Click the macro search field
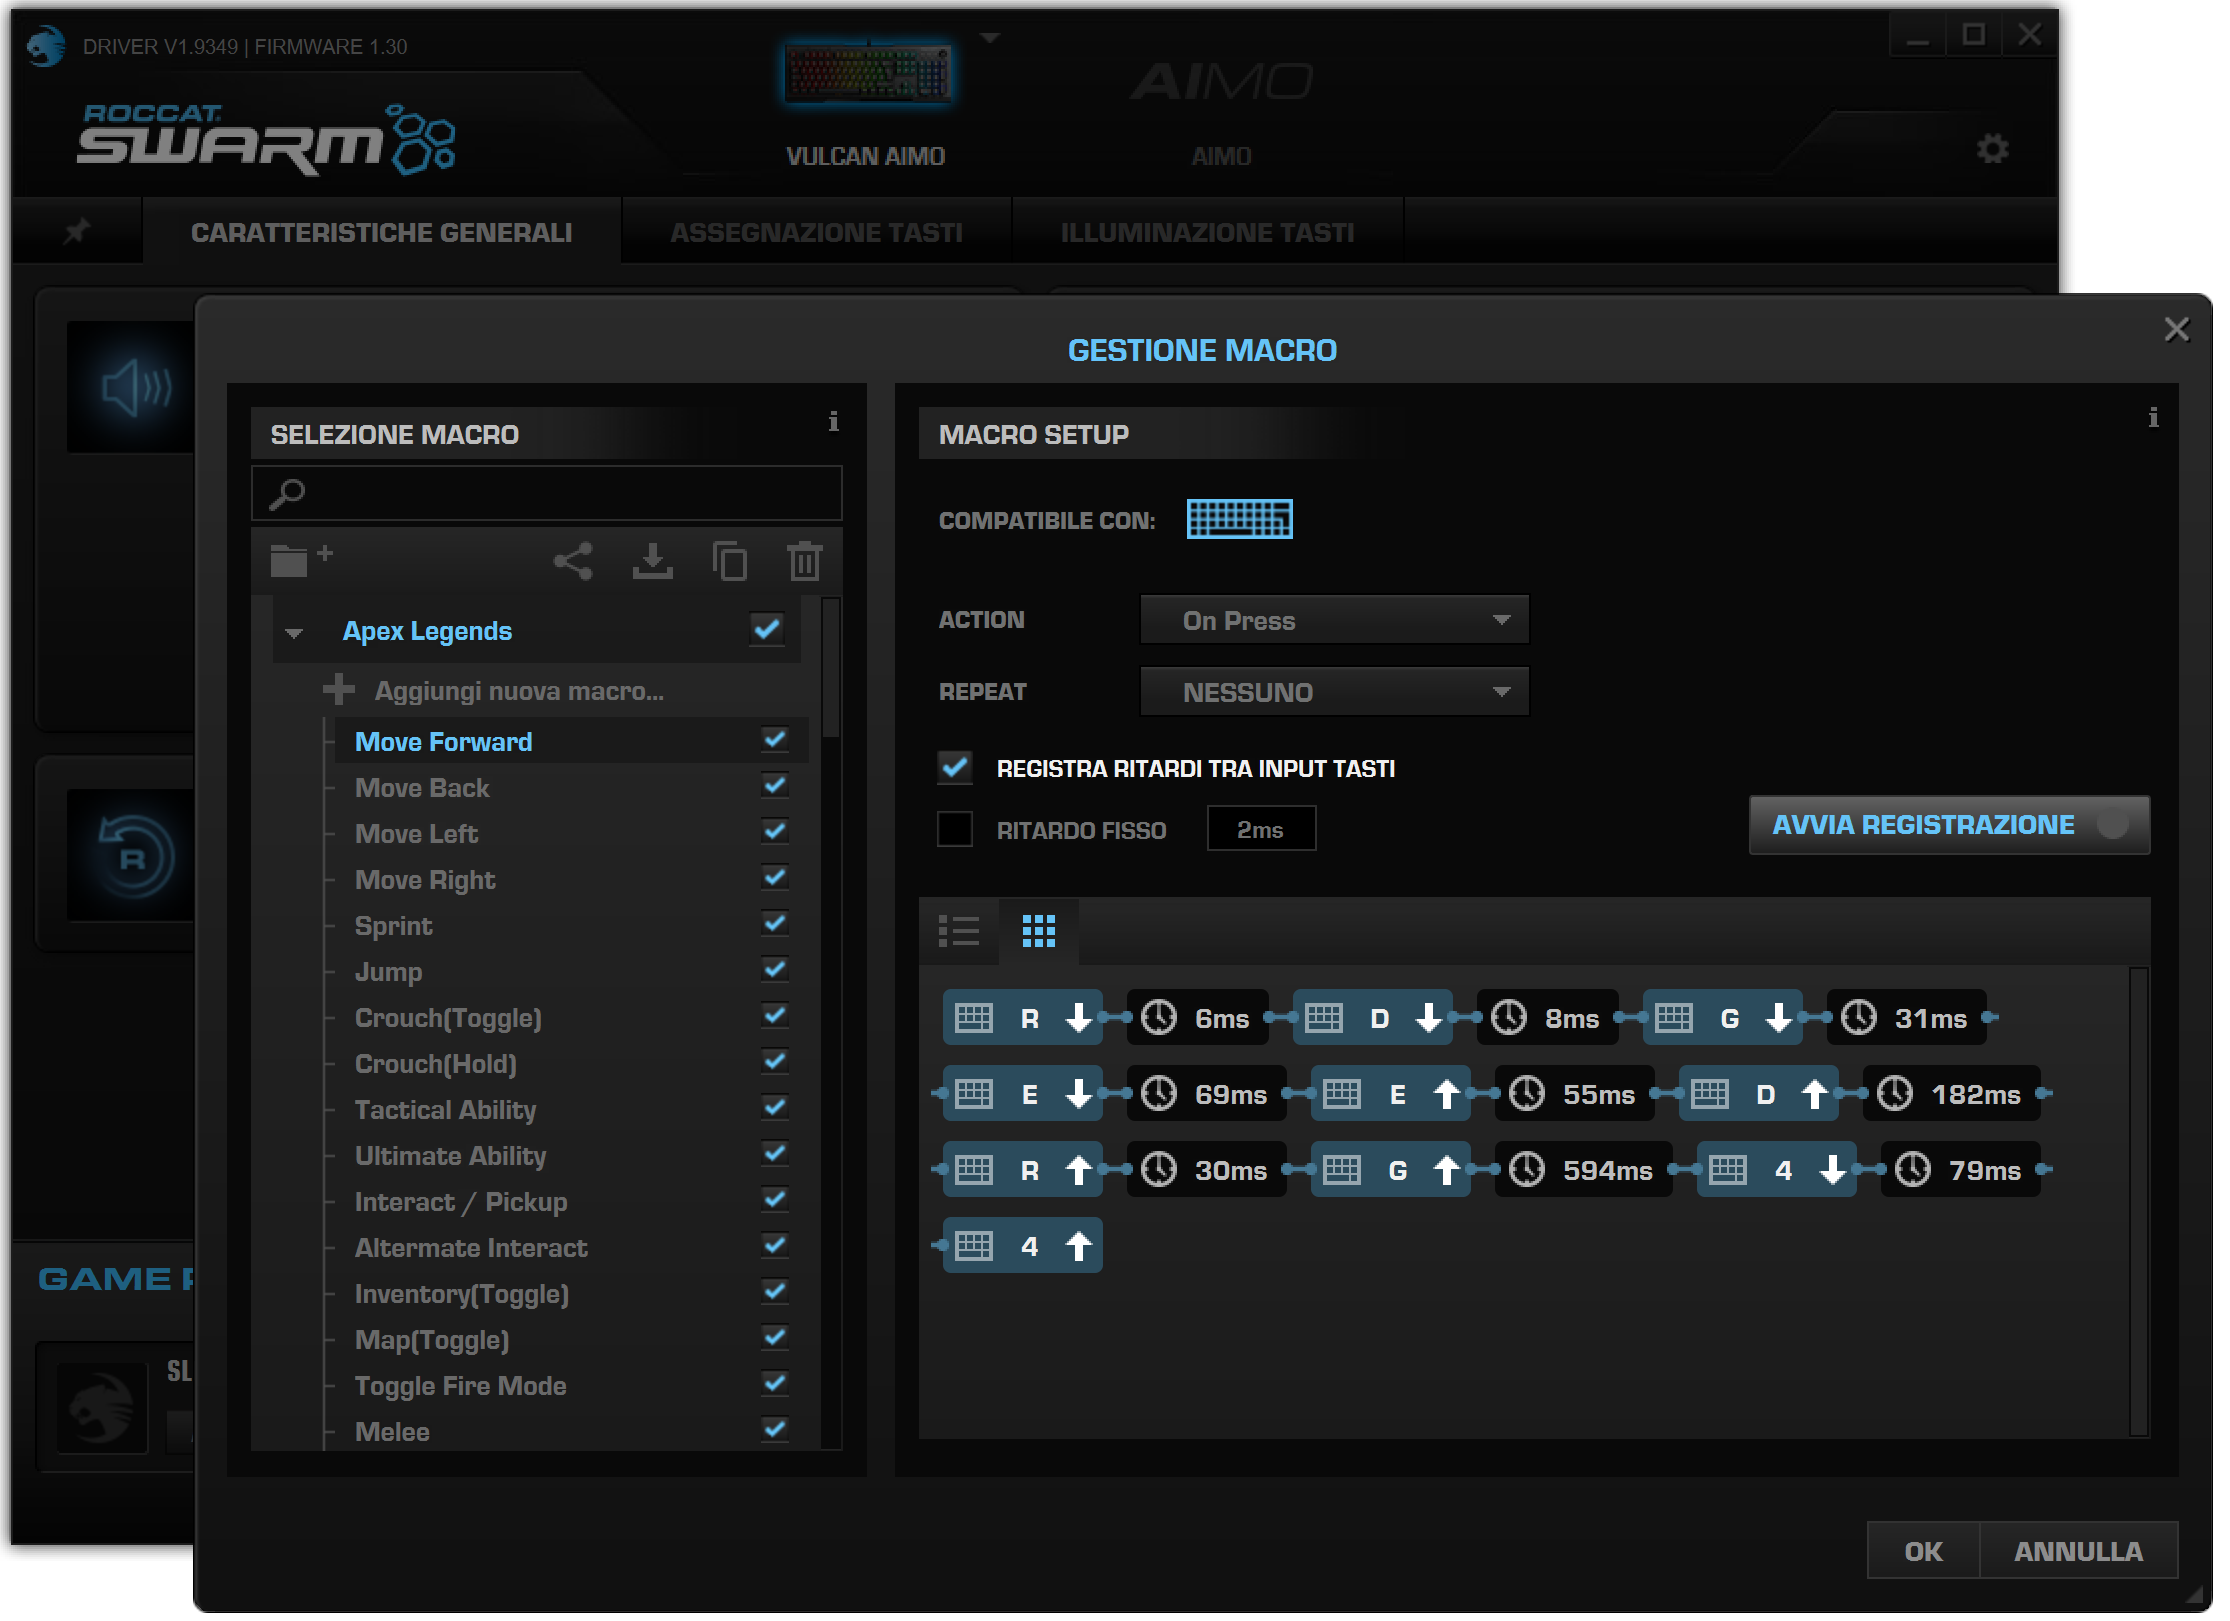2230x1621 pixels. [547, 493]
